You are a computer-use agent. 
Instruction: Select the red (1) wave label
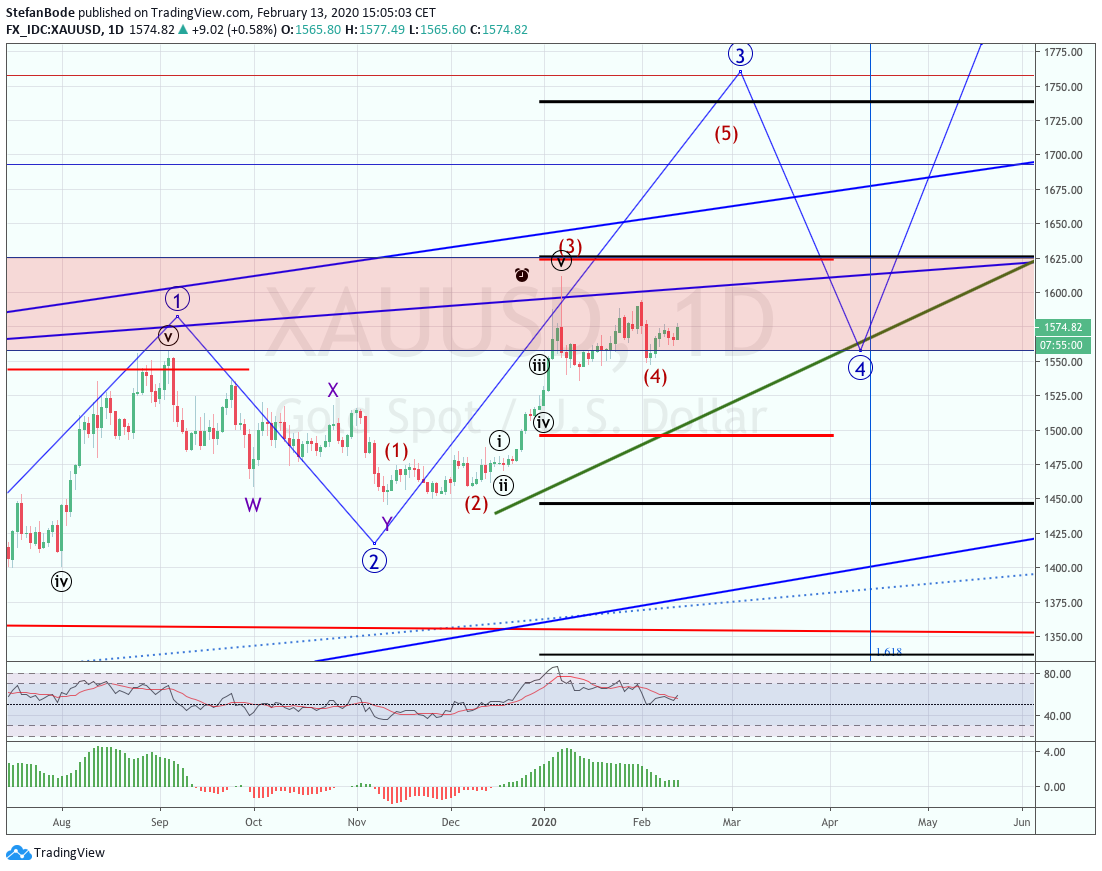pyautogui.click(x=396, y=451)
